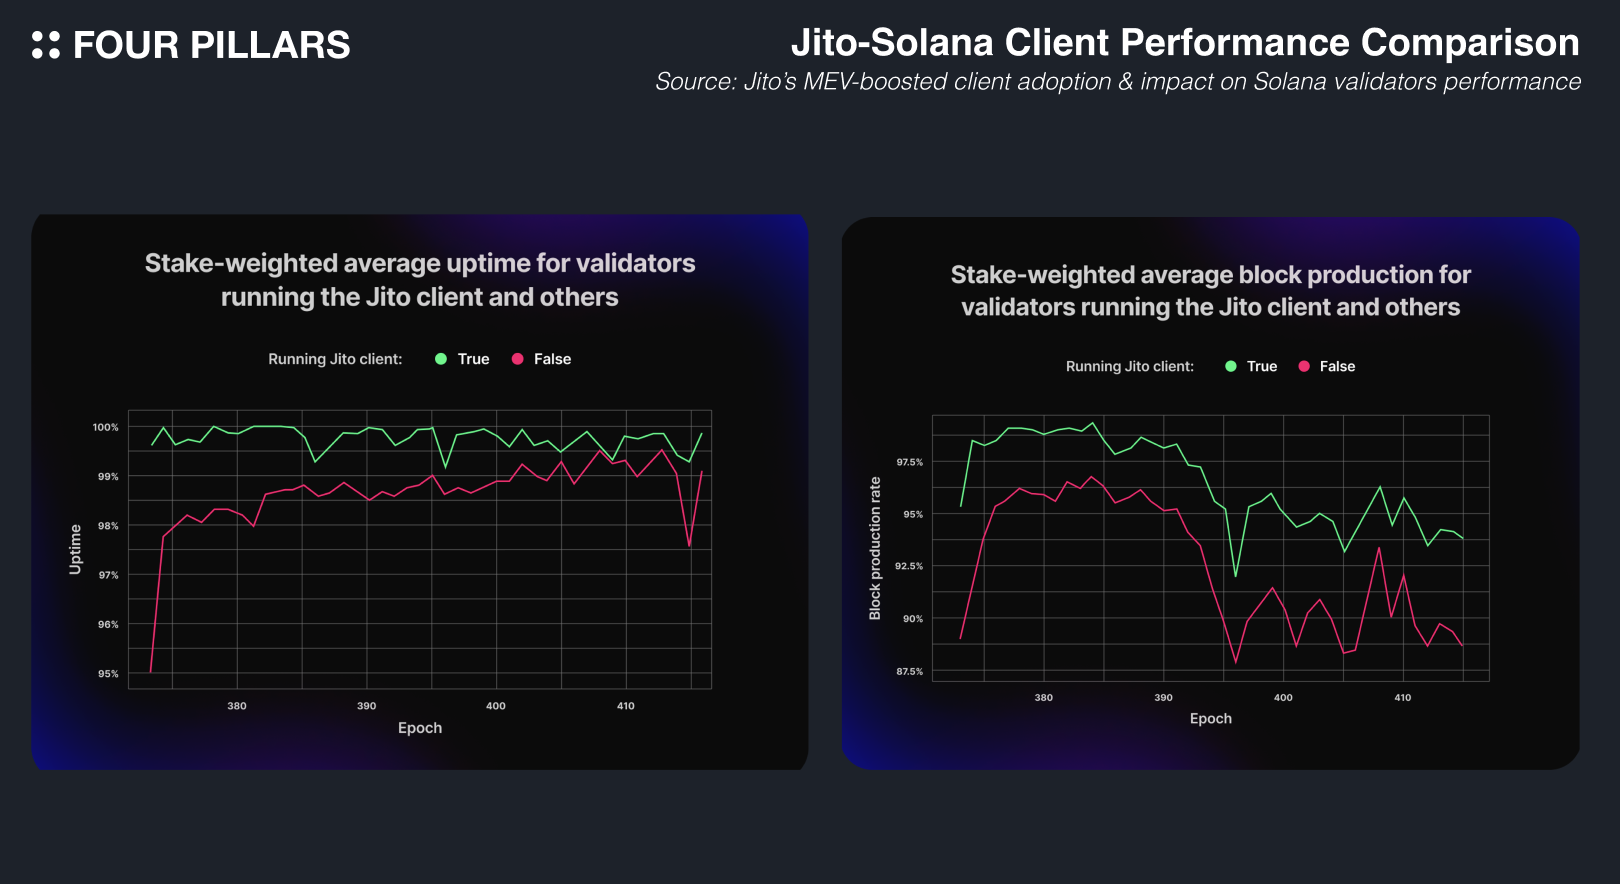Toggle the False series label in uptime chart legend
1620x884 pixels.
tap(552, 359)
